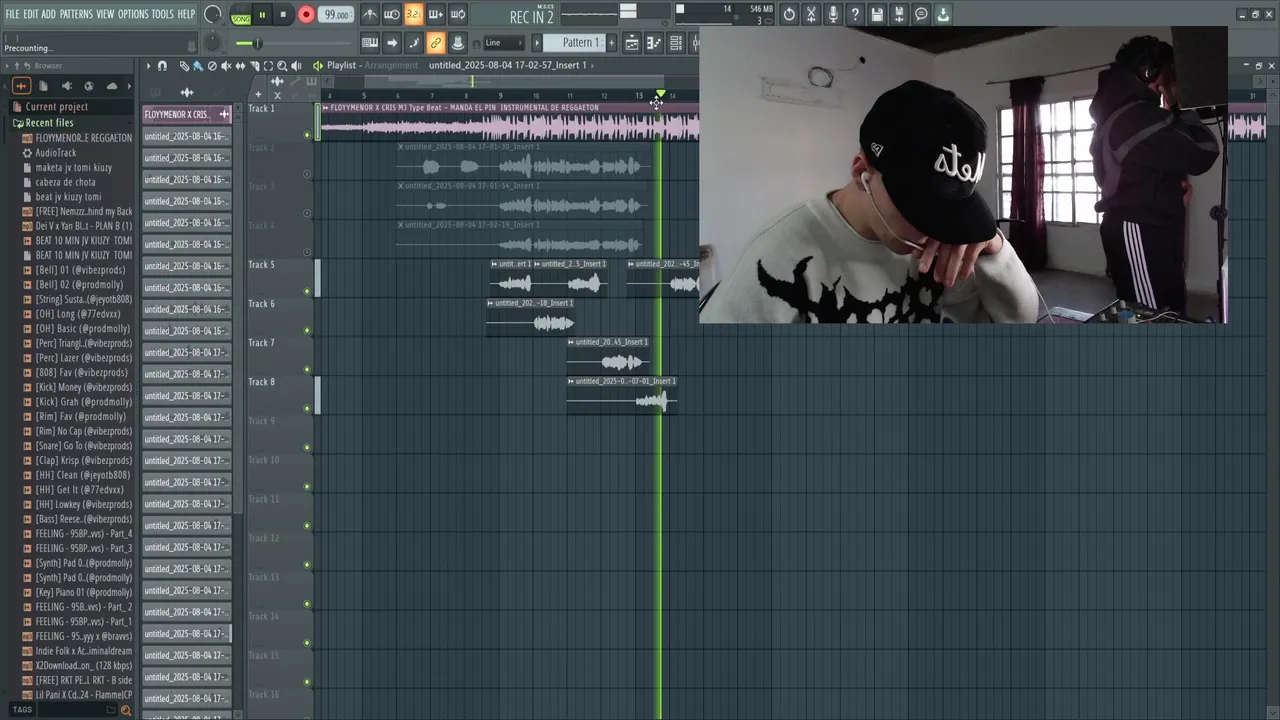
Task: Select browser audio/all tab icon
Action: pyautogui.click(x=20, y=86)
